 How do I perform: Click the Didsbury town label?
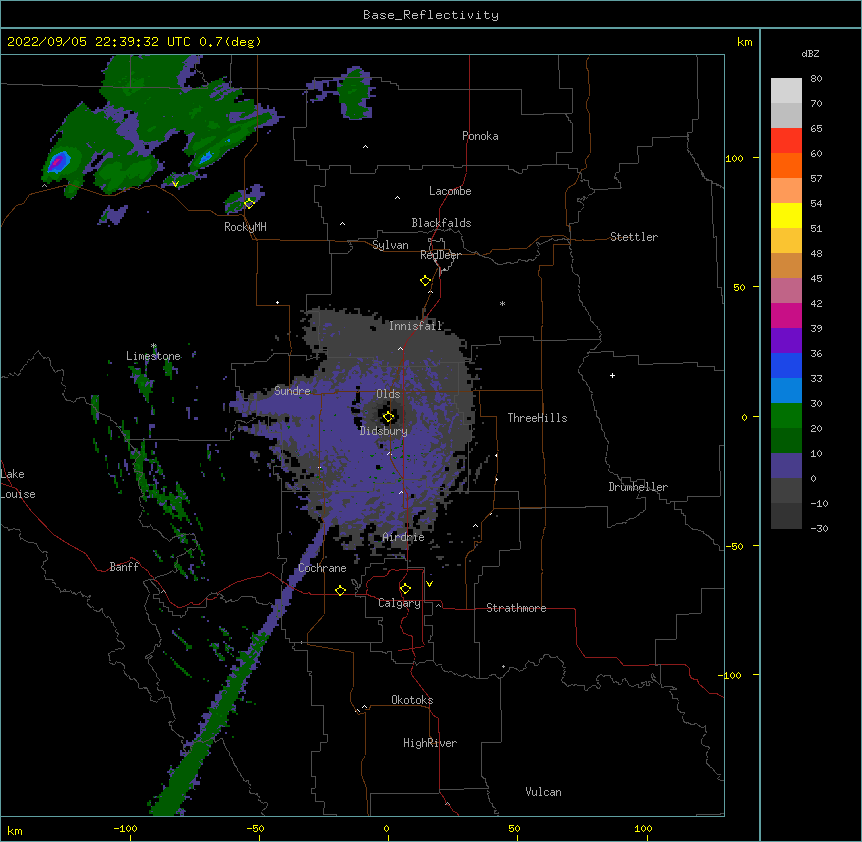[384, 431]
